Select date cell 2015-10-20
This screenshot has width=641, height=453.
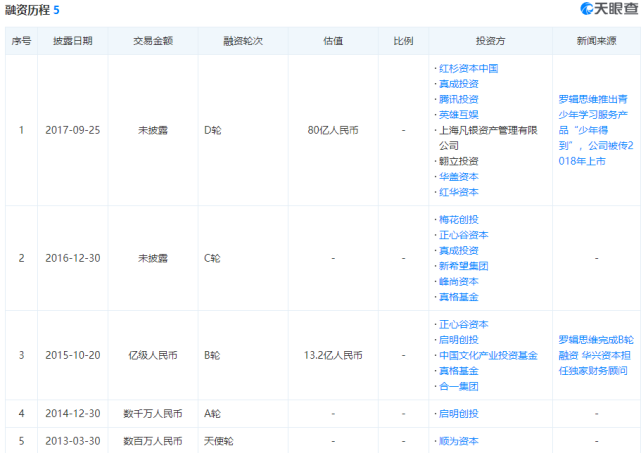point(73,355)
